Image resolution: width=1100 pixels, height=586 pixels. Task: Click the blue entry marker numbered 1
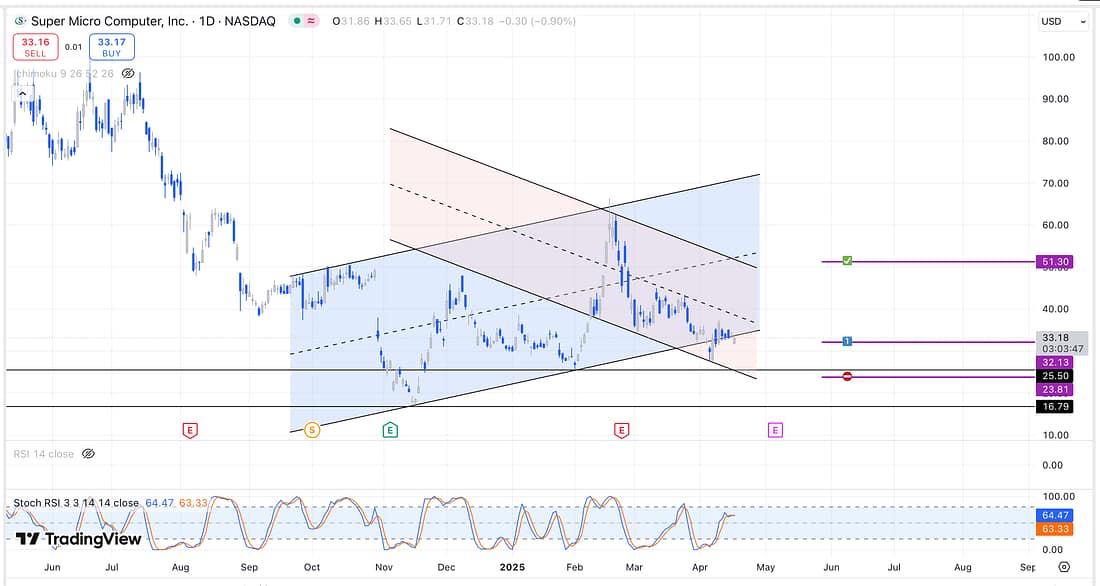click(x=847, y=342)
